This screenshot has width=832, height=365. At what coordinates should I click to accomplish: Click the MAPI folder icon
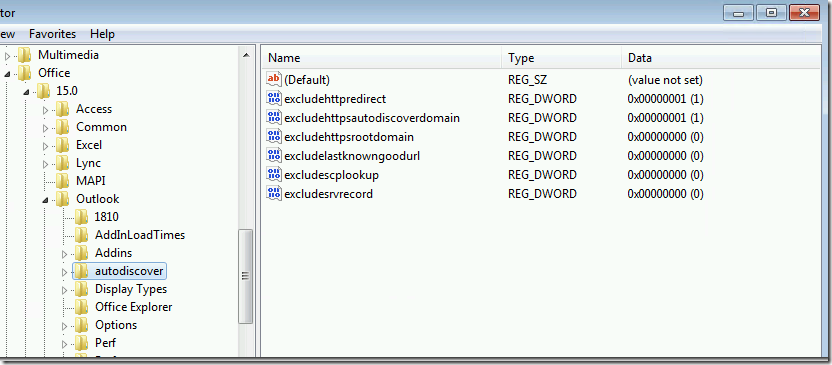63,181
